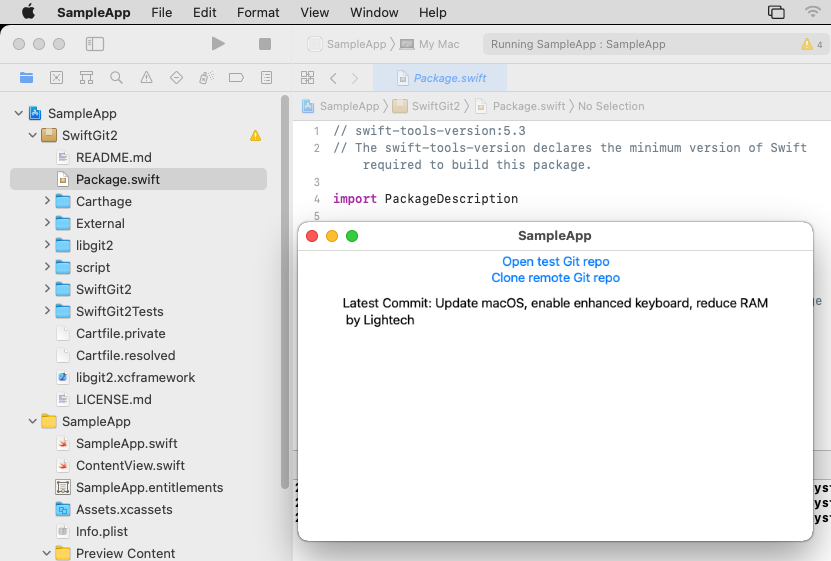Open the Help menu
Screen dimensions: 831x561
(433, 12)
